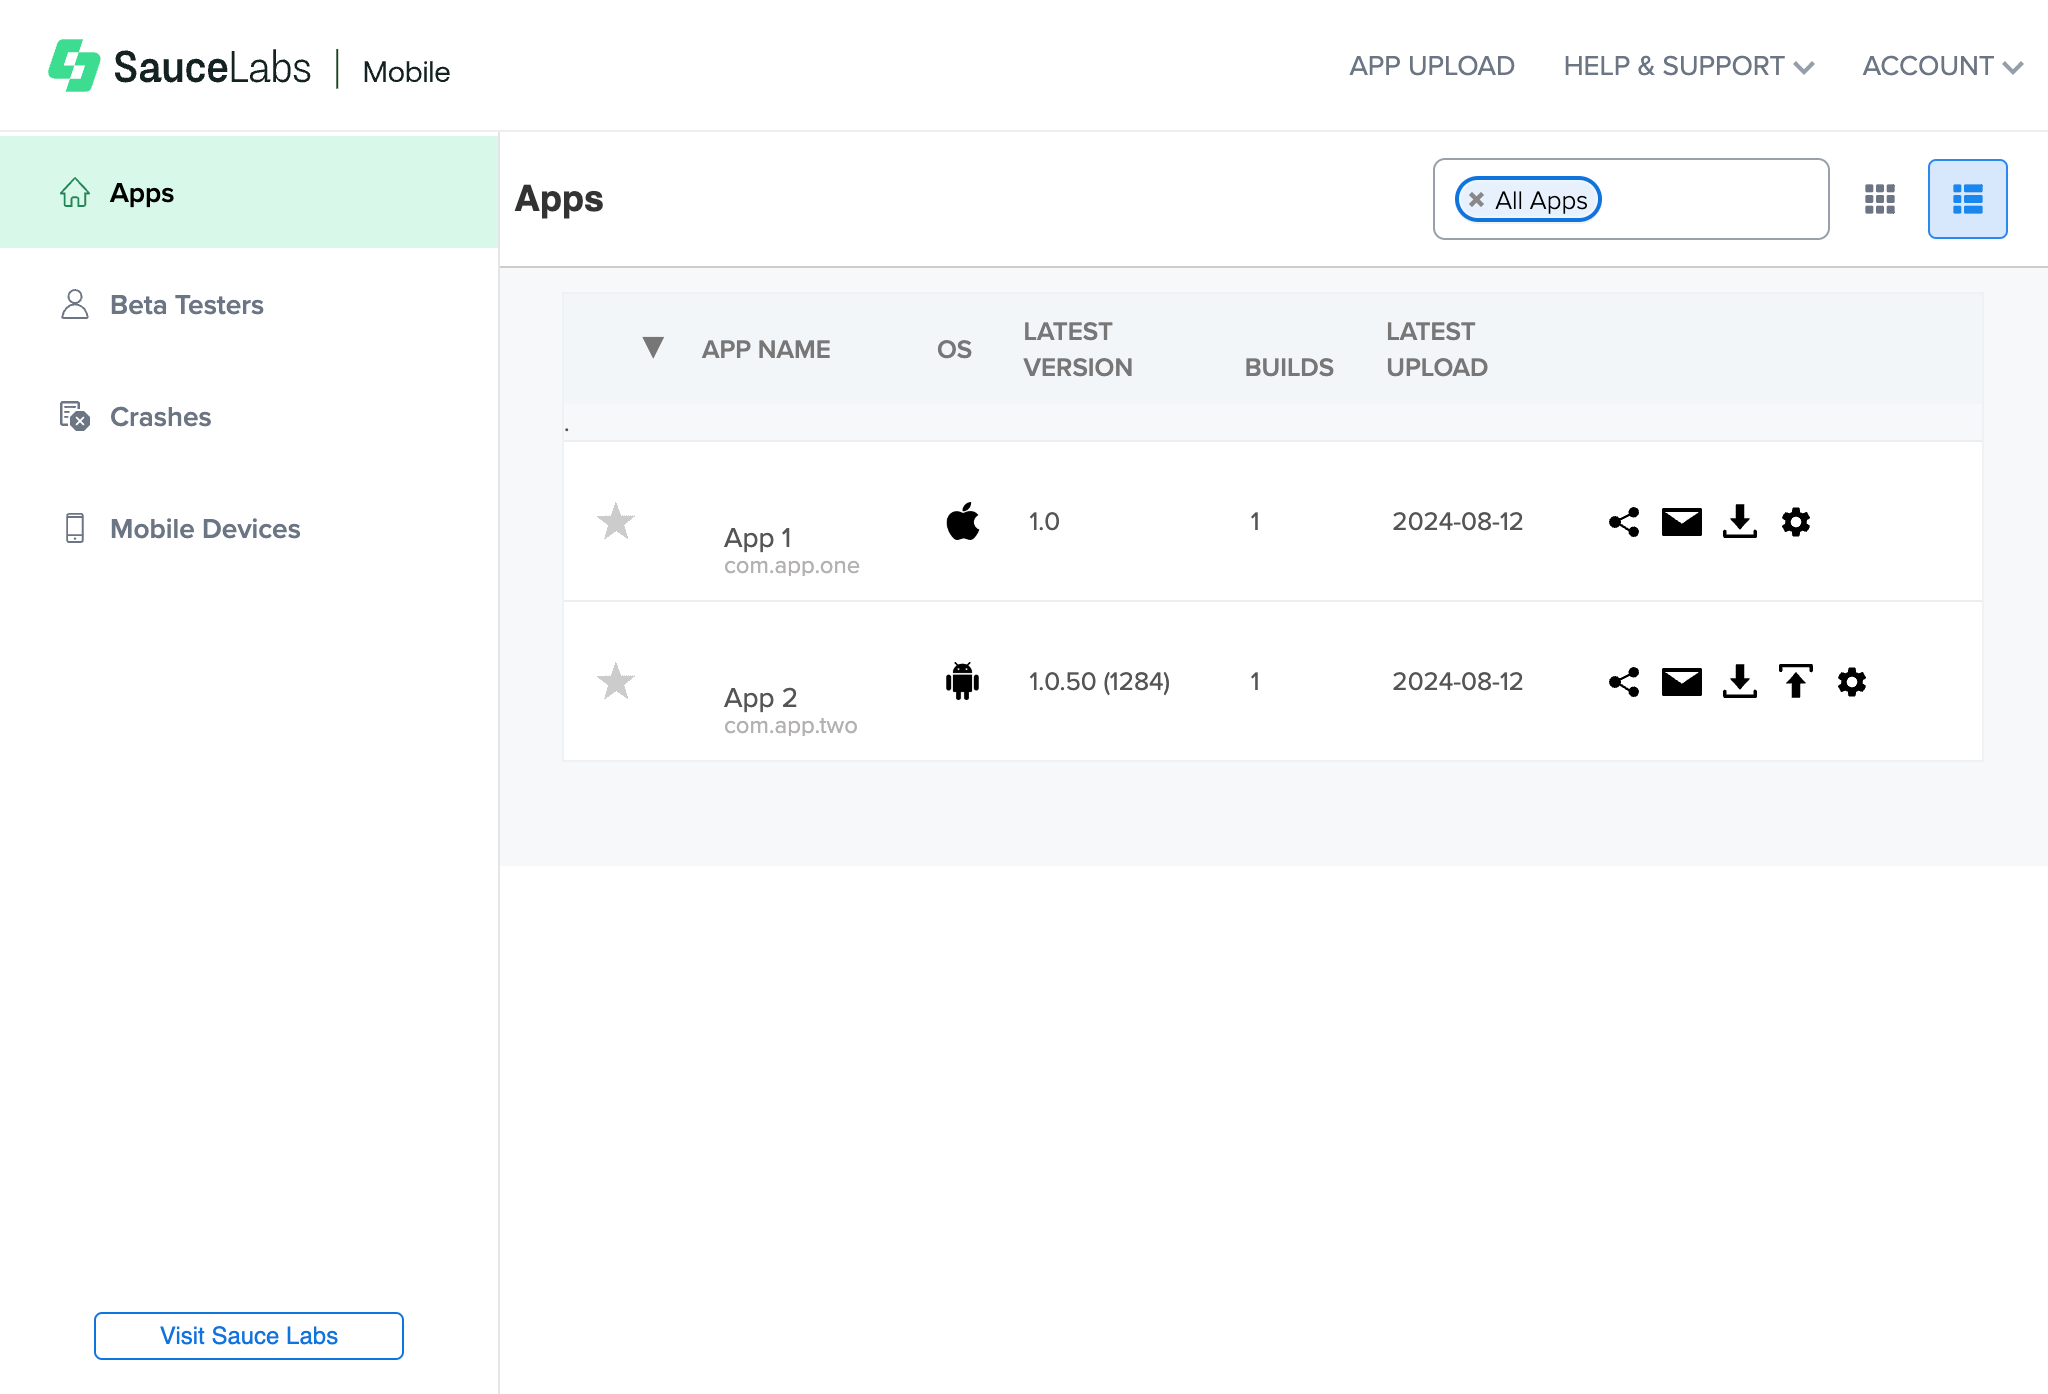Expand the HELP & SUPPORT dropdown
This screenshot has width=2048, height=1394.
[1689, 65]
